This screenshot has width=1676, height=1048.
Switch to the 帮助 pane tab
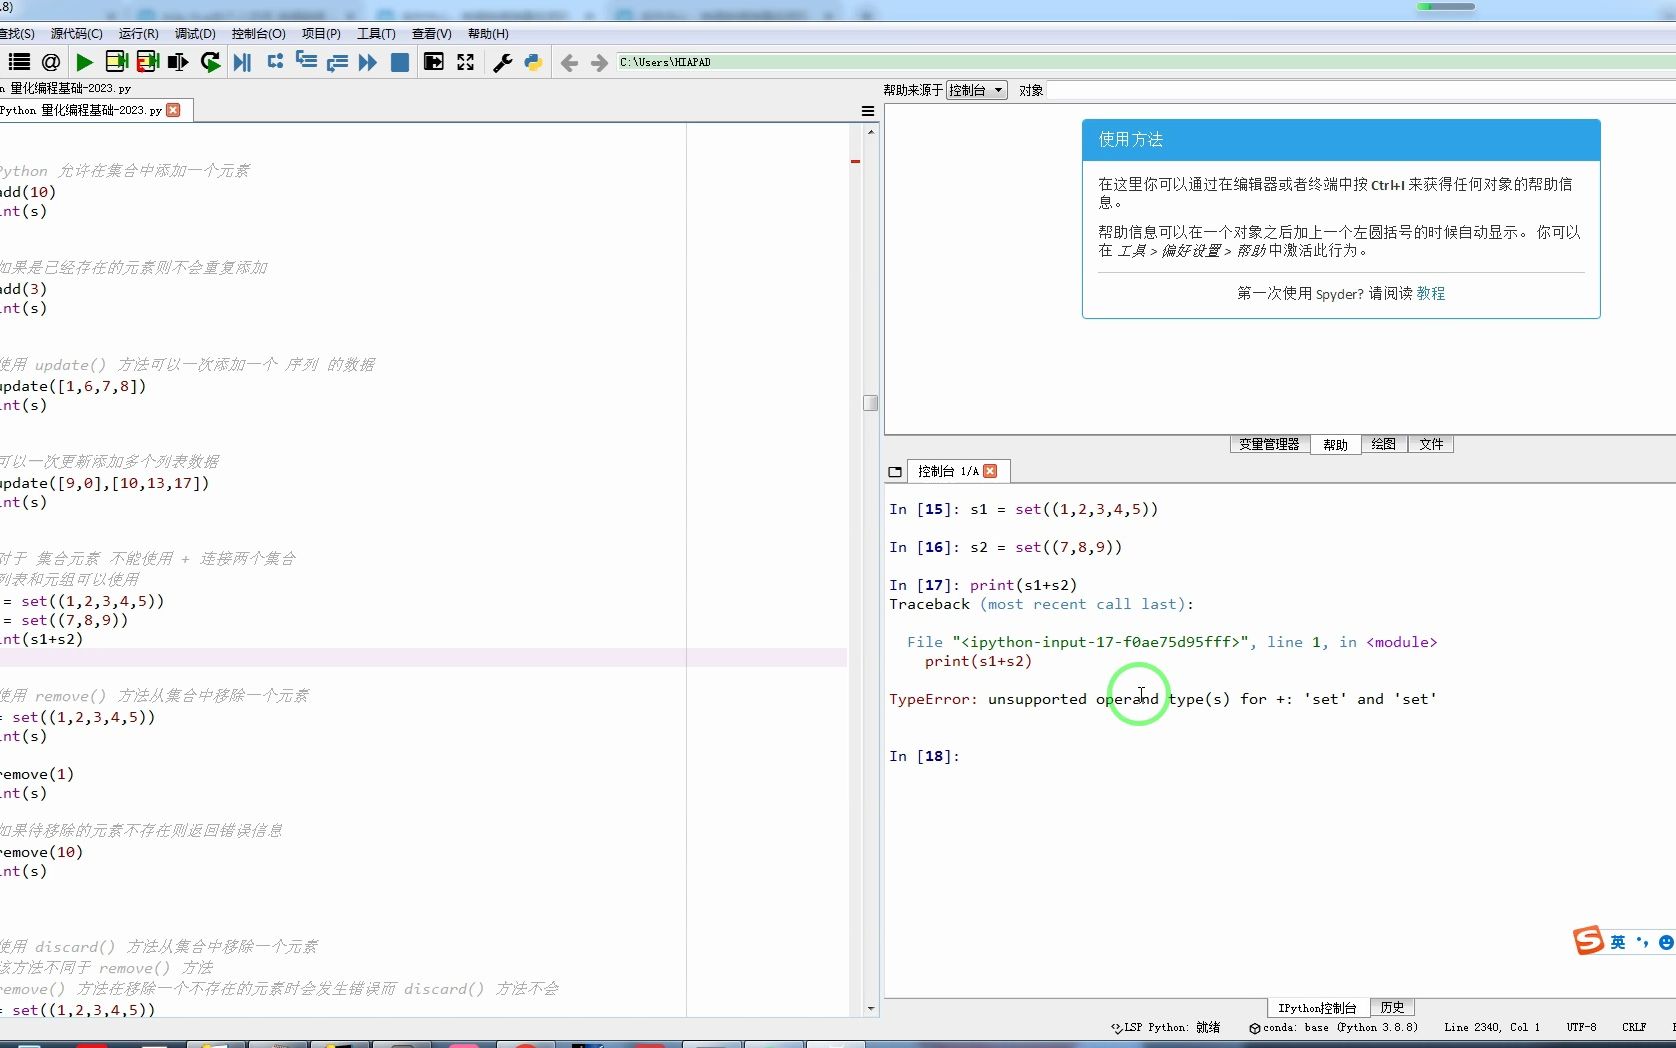1335,445
